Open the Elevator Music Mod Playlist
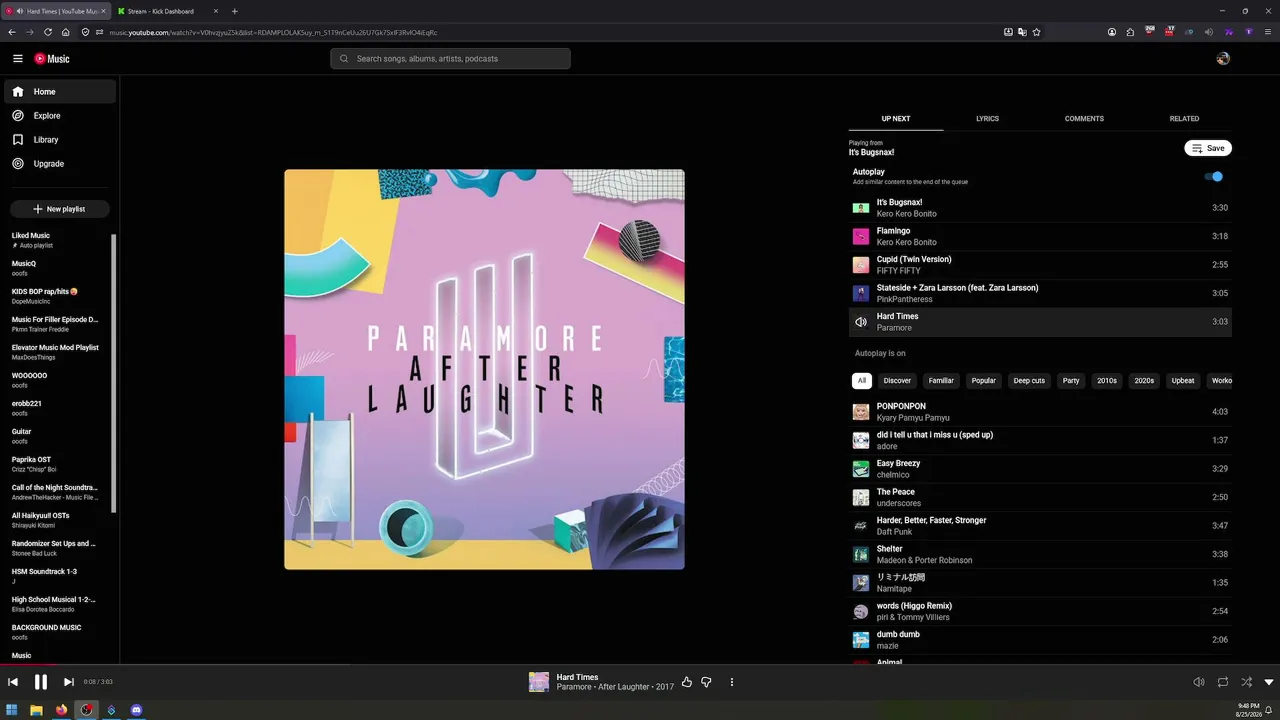 pyautogui.click(x=59, y=352)
